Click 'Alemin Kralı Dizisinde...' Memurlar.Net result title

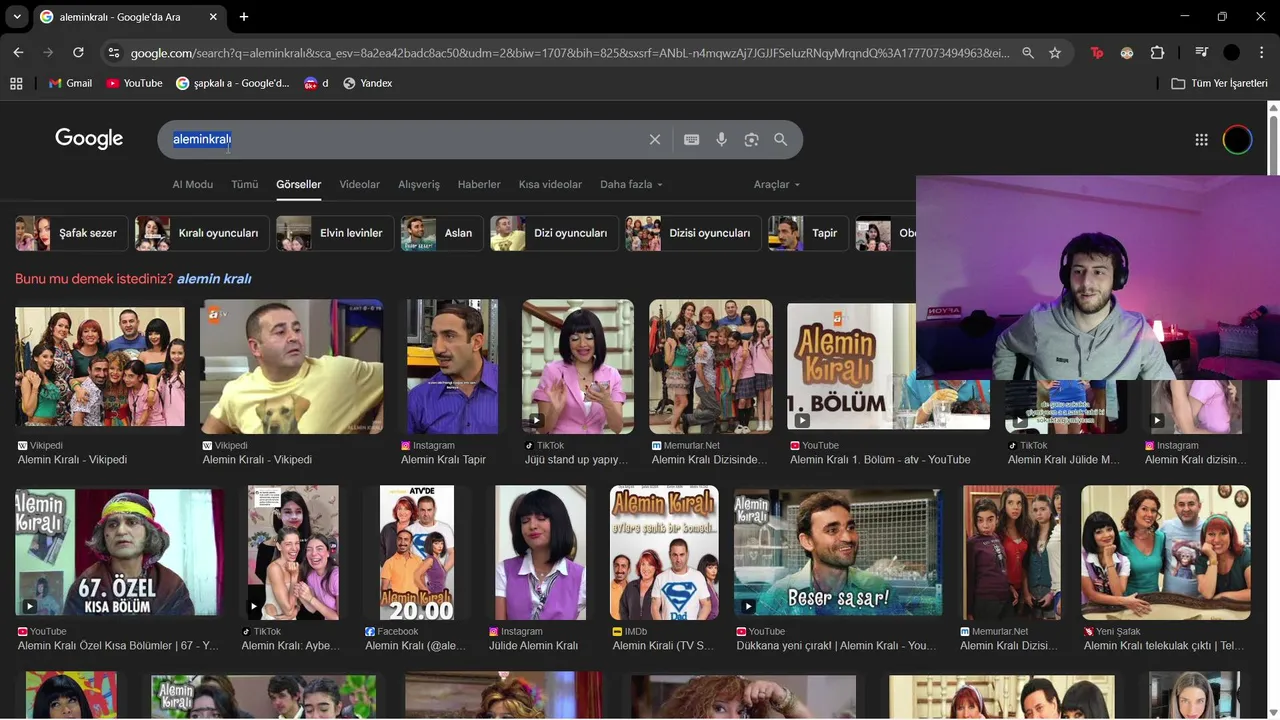[710, 460]
